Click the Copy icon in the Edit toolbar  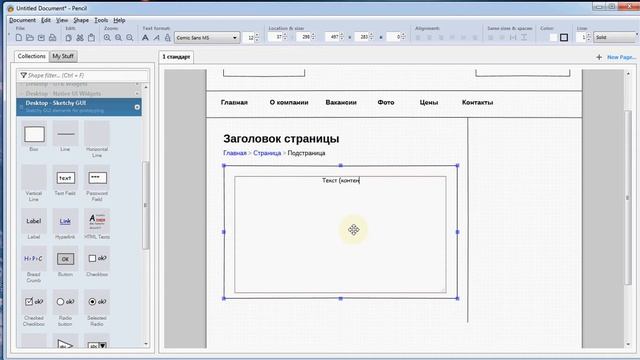69,38
